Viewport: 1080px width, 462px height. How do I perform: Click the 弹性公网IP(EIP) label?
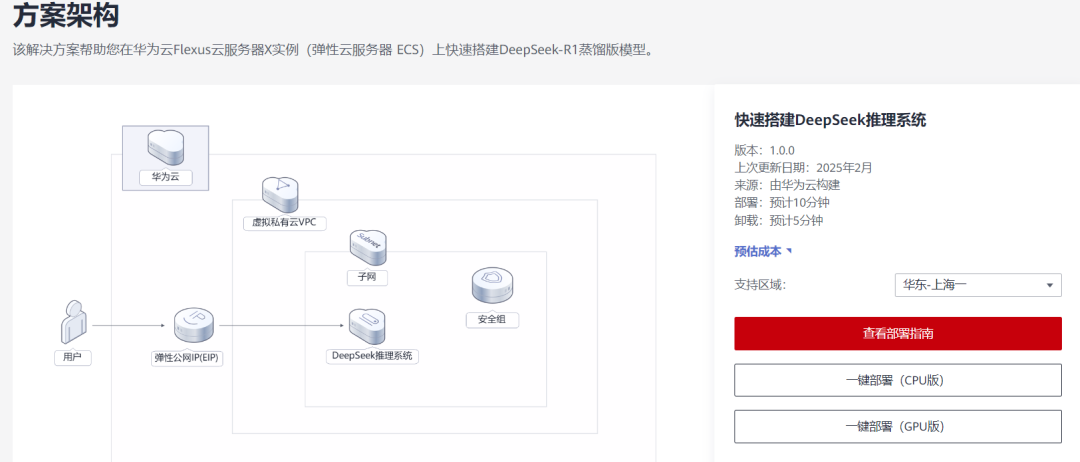(187, 358)
